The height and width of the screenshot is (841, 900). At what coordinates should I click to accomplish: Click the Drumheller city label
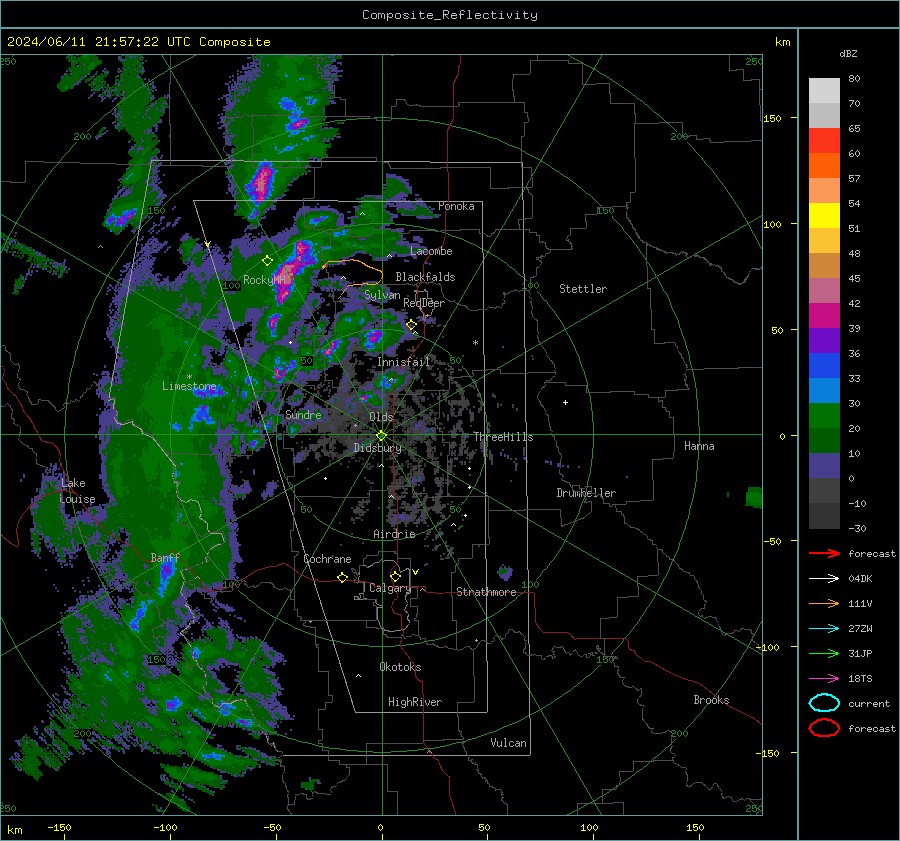click(x=586, y=493)
